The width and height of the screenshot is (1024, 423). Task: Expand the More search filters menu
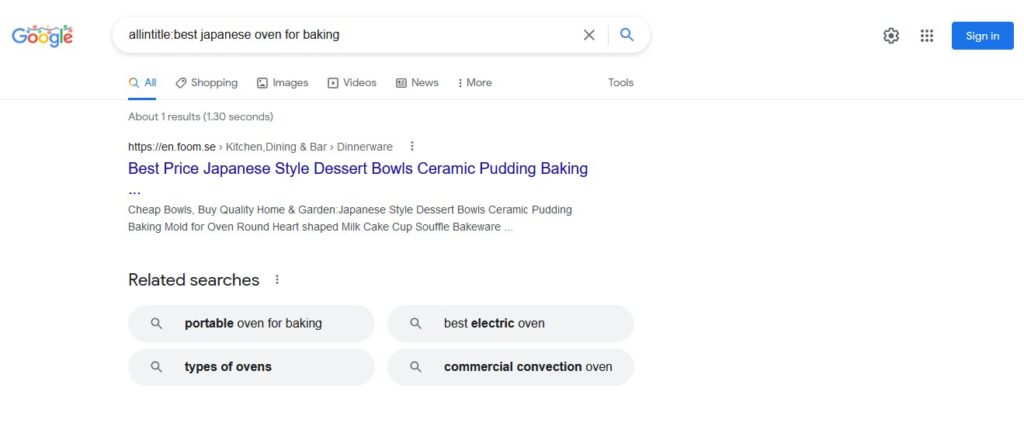(475, 83)
